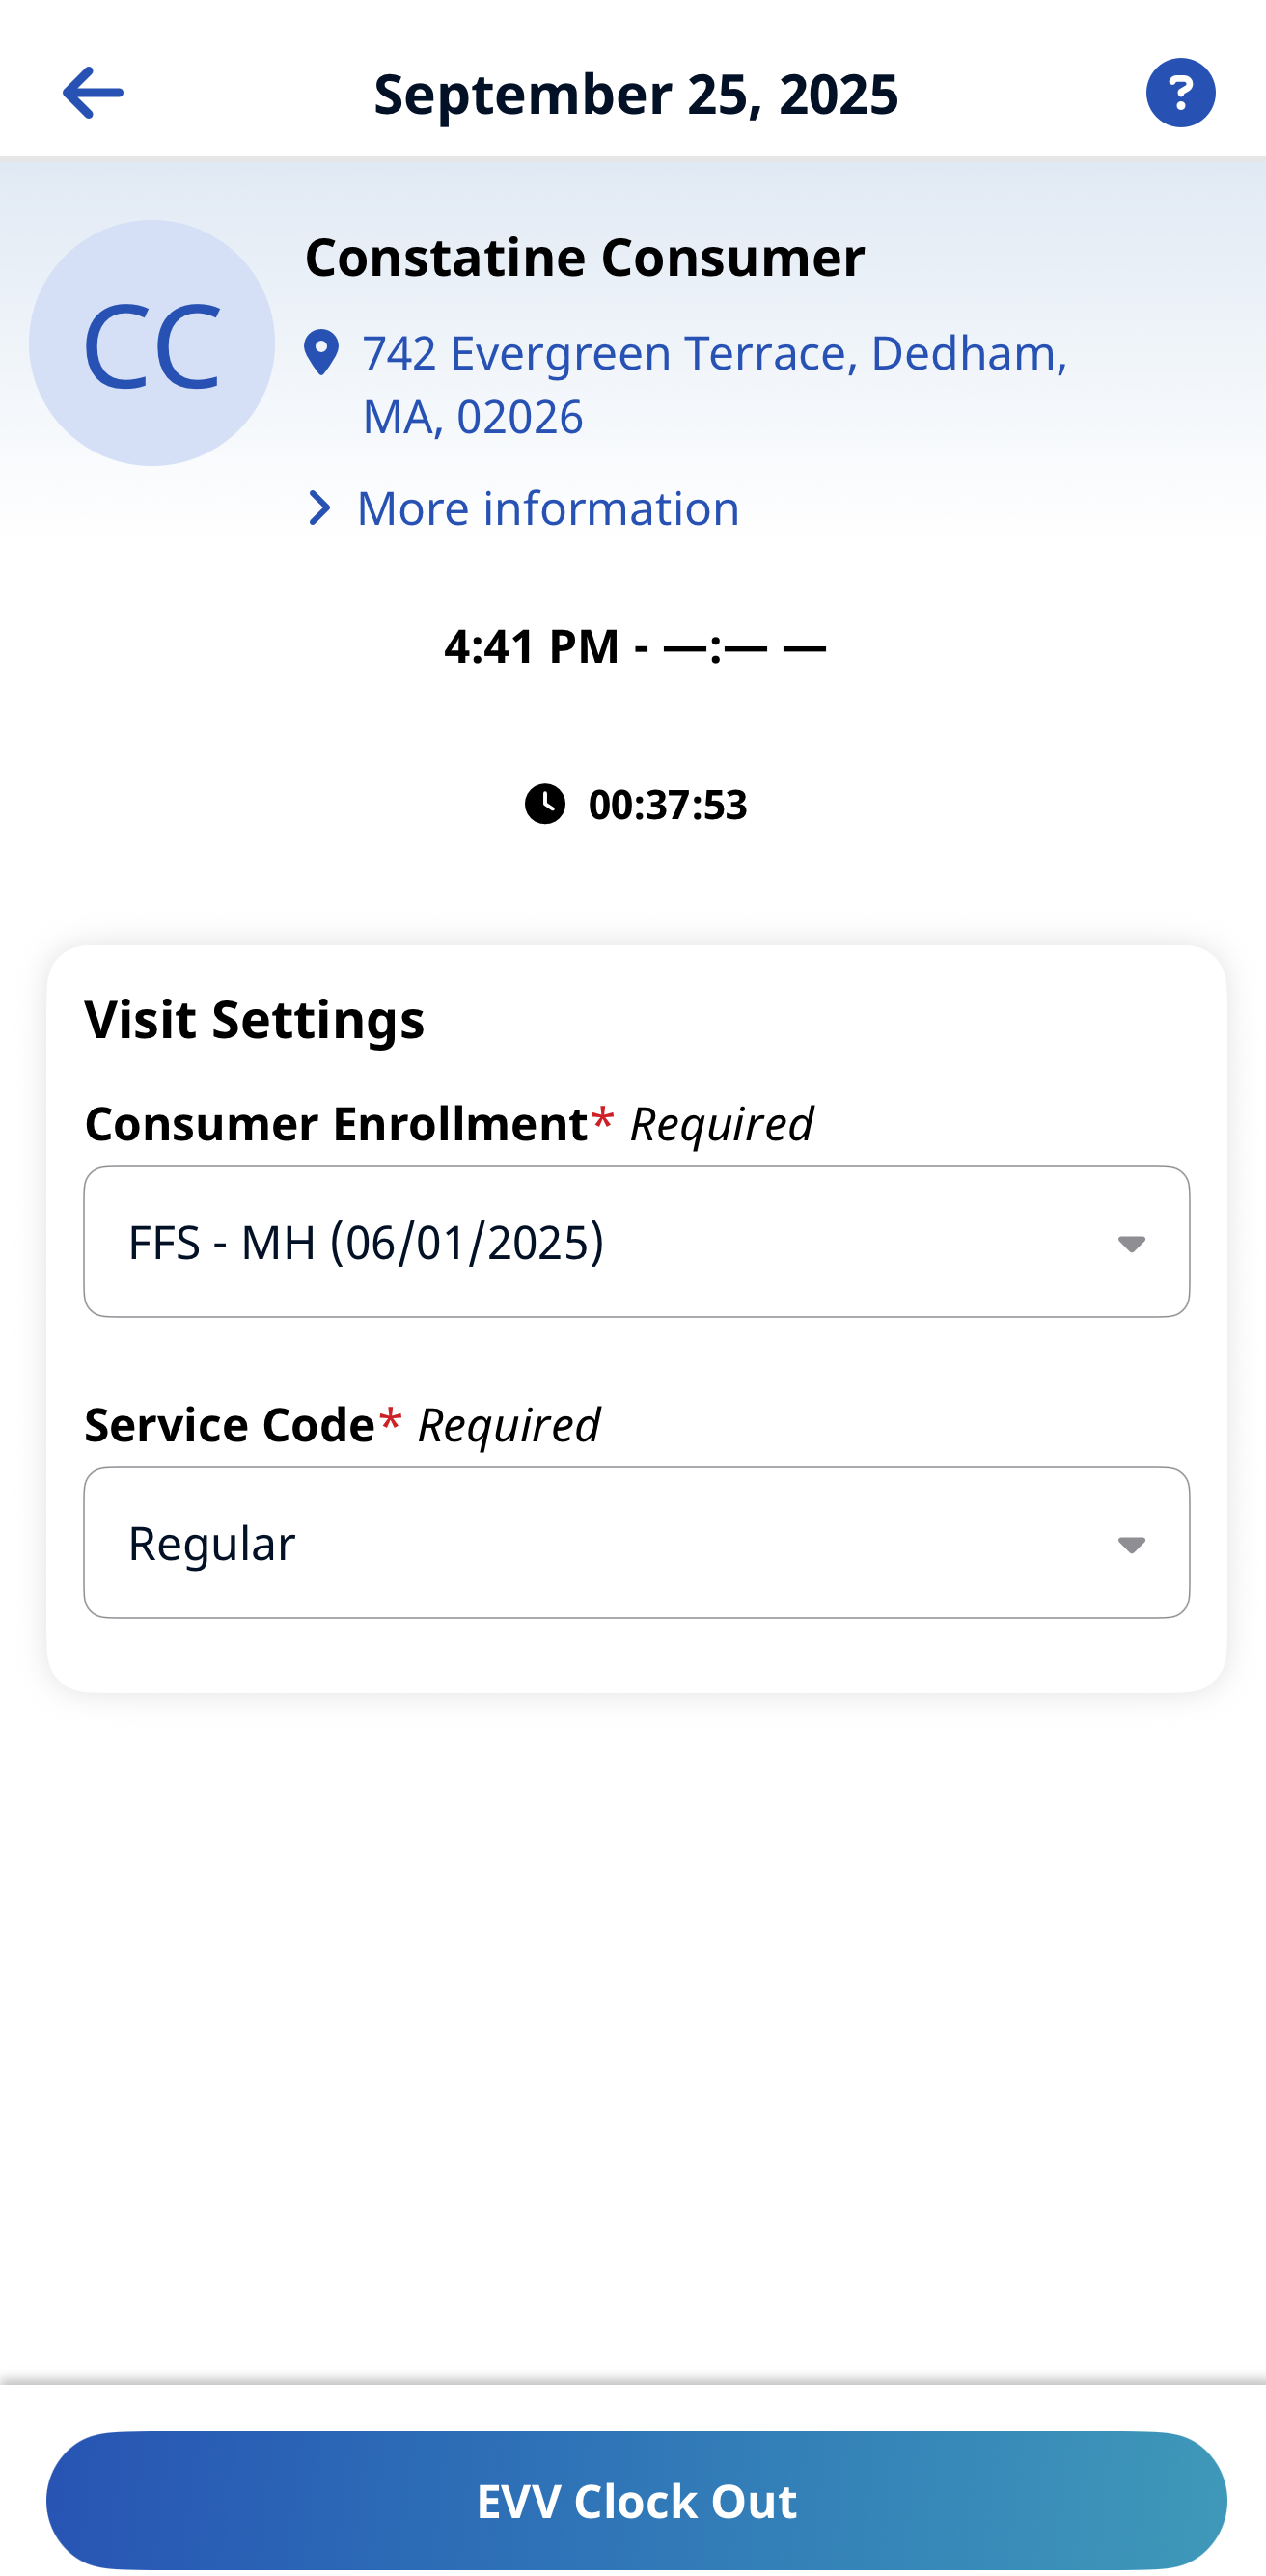Tap the 00:37:53 elapsed timer text
The height and width of the screenshot is (2576, 1266).
pos(667,805)
